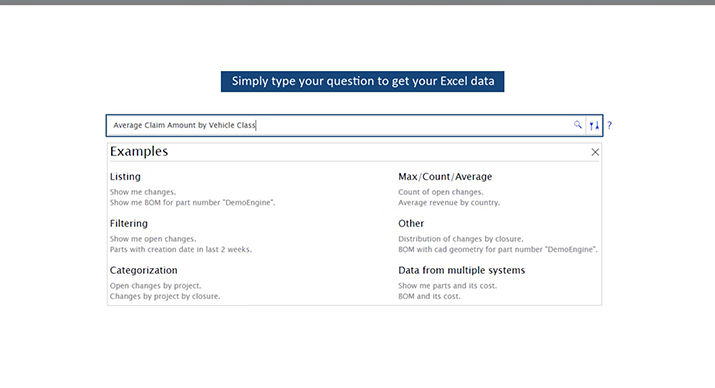Select example "Changes by project by closure."

pos(165,296)
